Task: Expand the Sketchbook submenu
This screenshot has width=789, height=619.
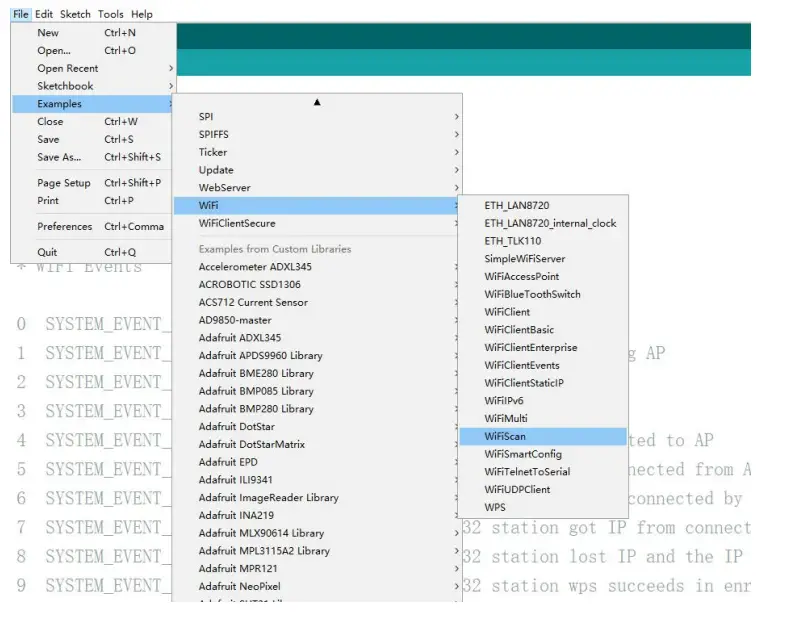Action: pos(65,86)
